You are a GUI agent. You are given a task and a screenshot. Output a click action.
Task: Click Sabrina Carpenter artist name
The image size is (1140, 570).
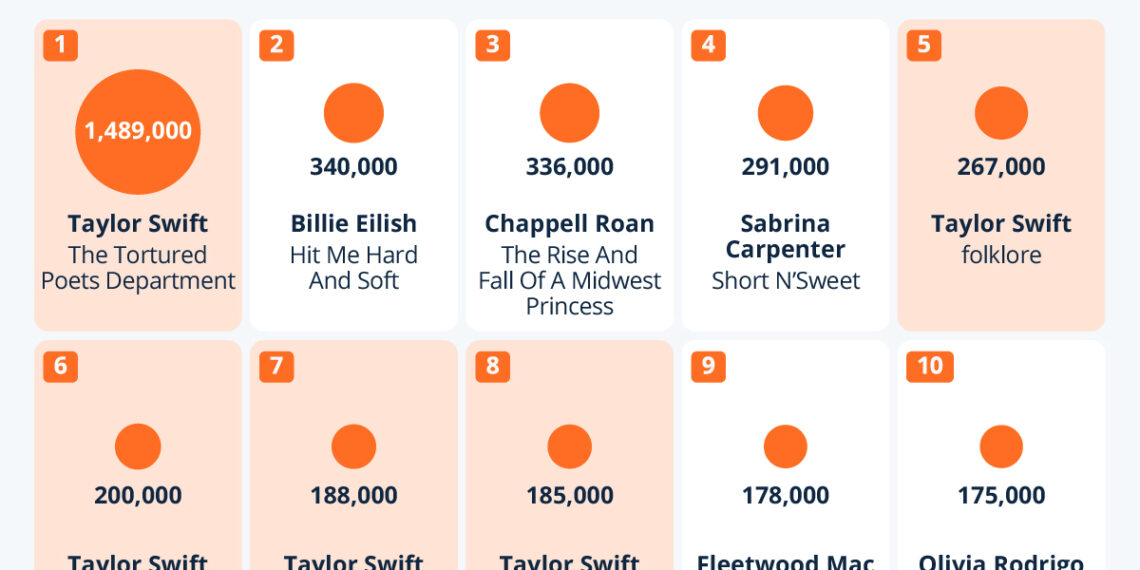pyautogui.click(x=785, y=237)
